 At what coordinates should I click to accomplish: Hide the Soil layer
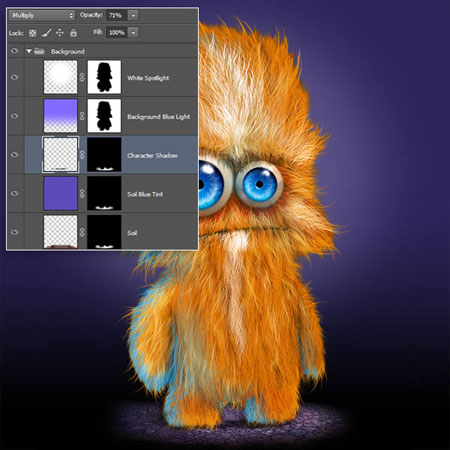[14, 232]
